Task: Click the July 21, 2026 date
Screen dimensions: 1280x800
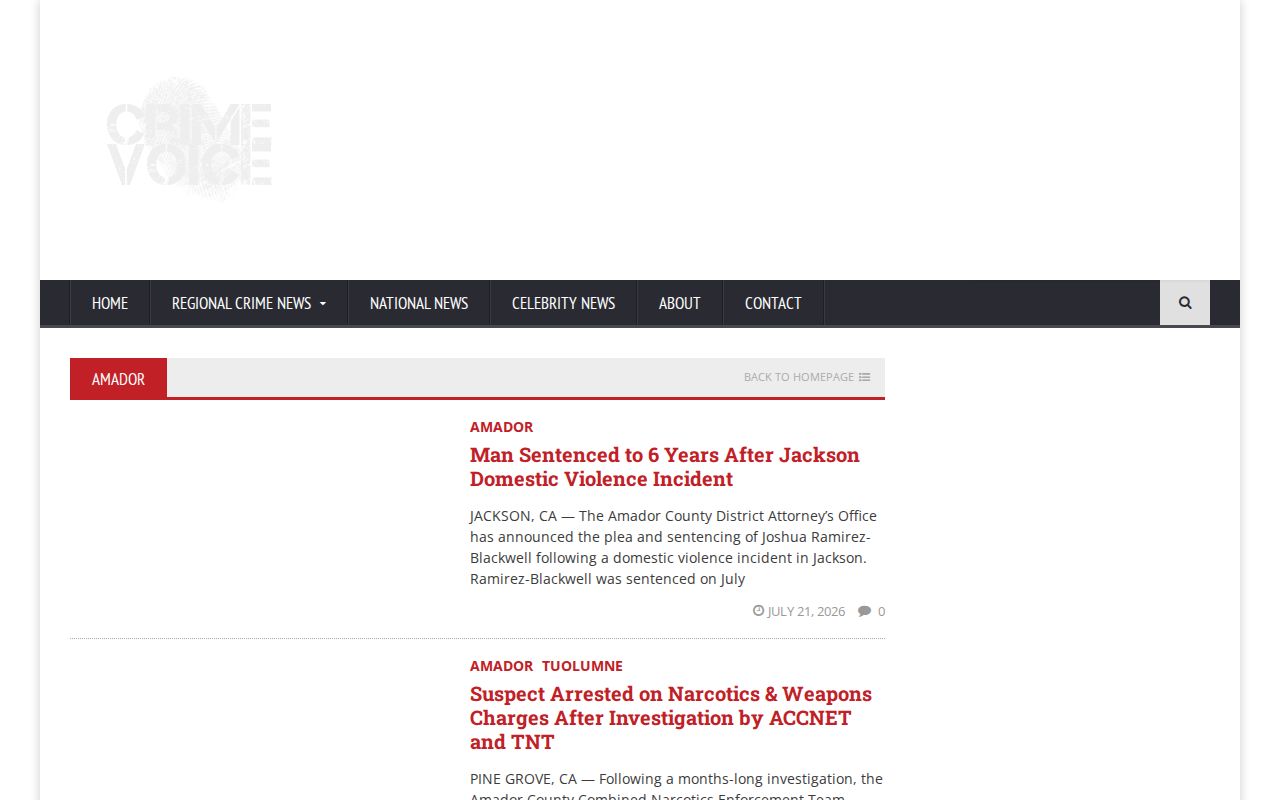Action: (806, 611)
